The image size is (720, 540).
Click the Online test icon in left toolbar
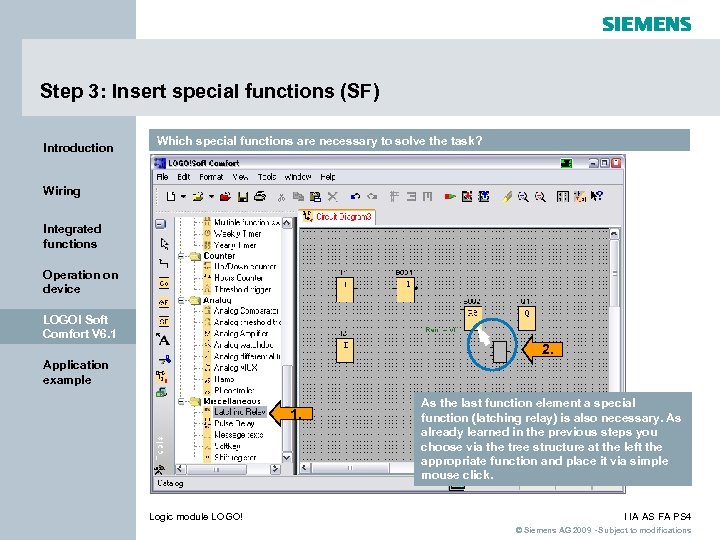[162, 392]
